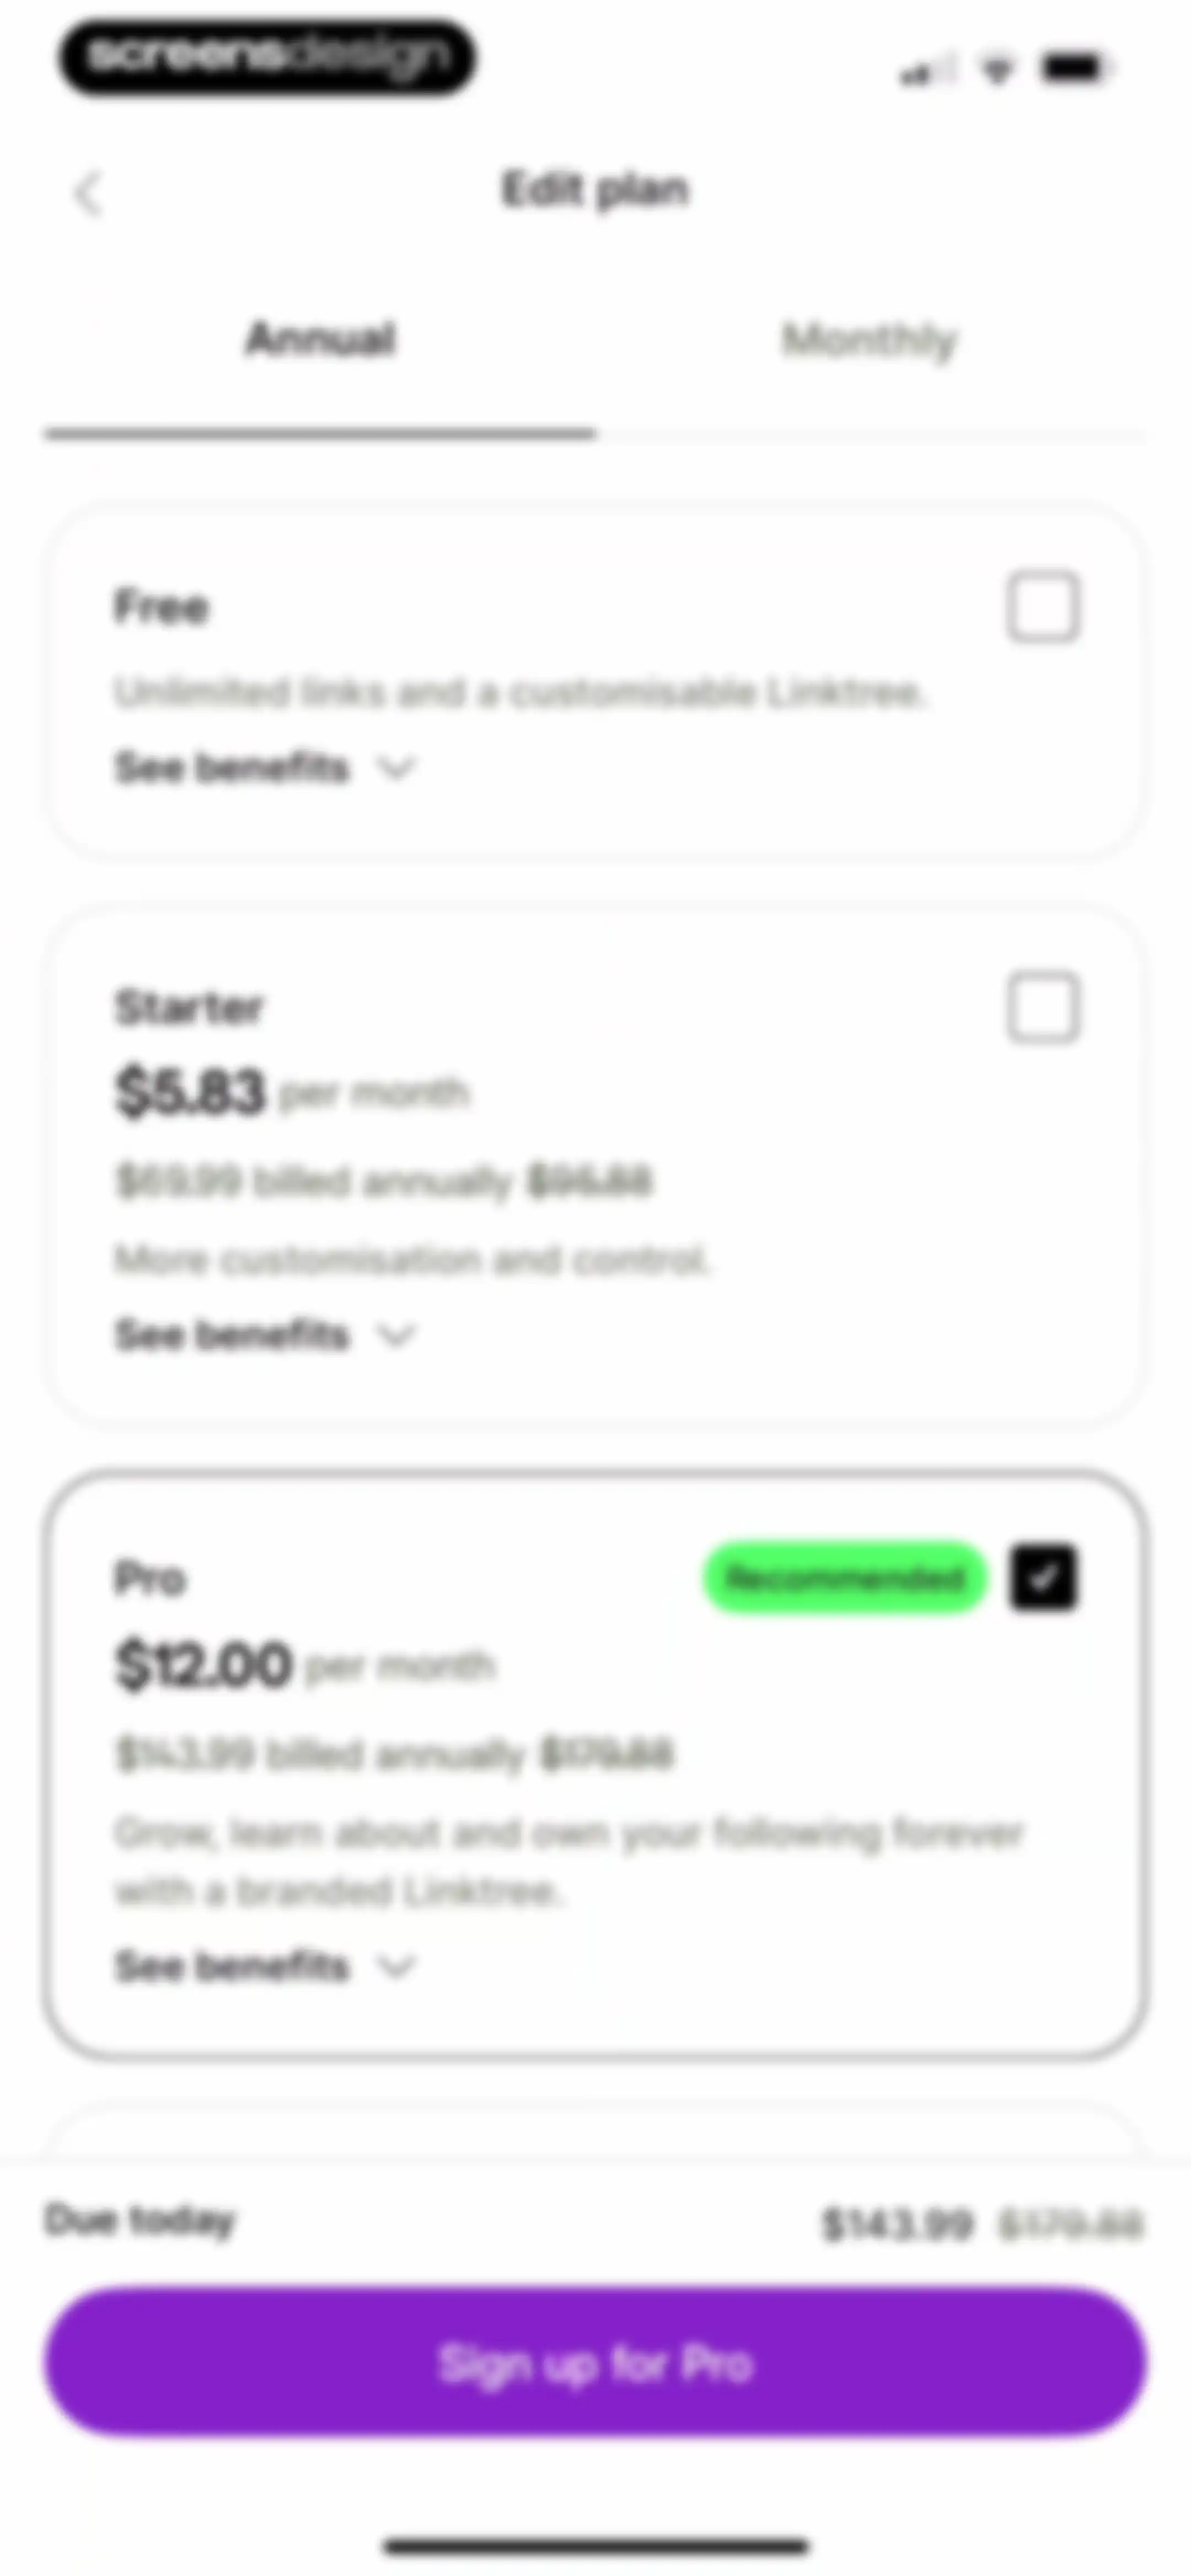Select the Starter $5.83 per month price
Screen dimensions: 1191x2576
[291, 1091]
